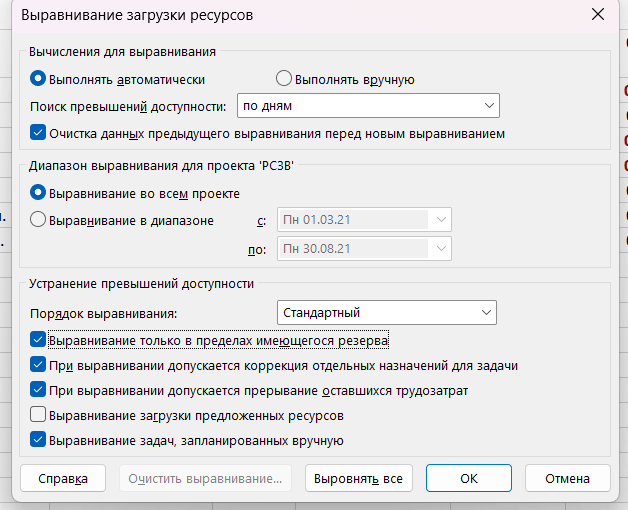Toggle 'прерывание оставшихся трудозатрат' checkbox

[x=38, y=390]
